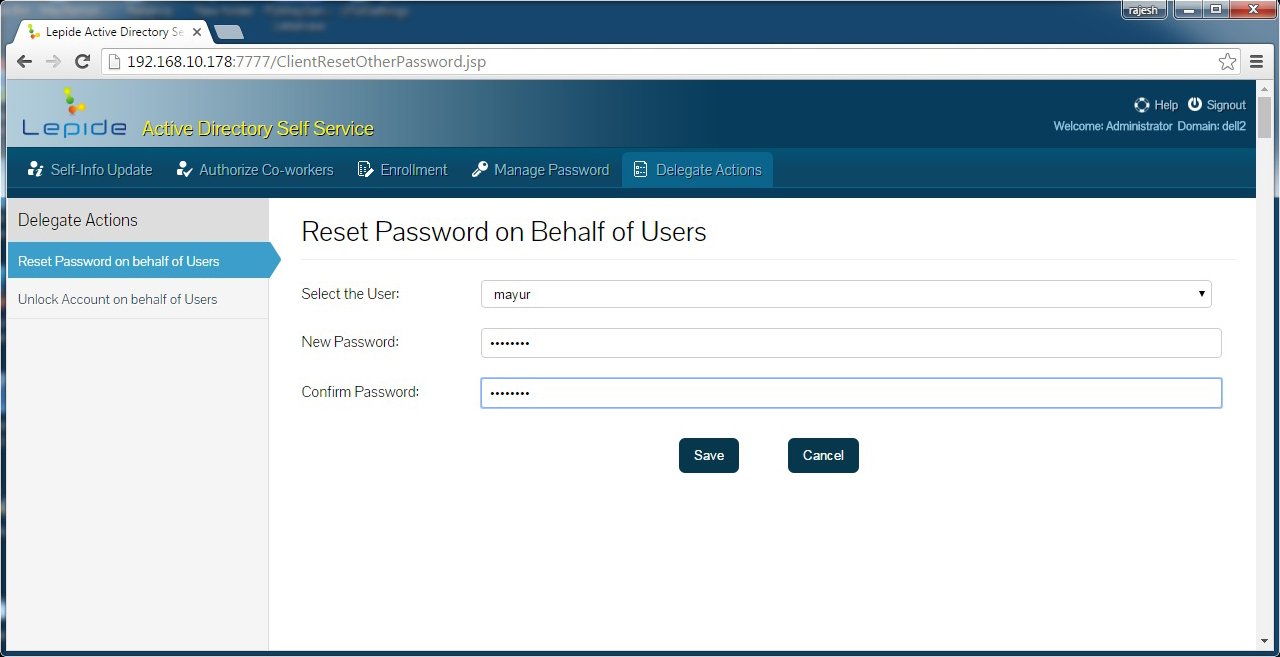Click the Self-Info Update icon
The height and width of the screenshot is (657, 1280).
click(36, 170)
